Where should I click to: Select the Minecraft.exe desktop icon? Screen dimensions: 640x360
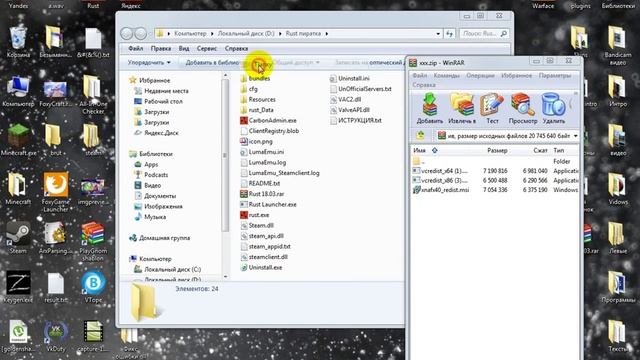pyautogui.click(x=18, y=140)
